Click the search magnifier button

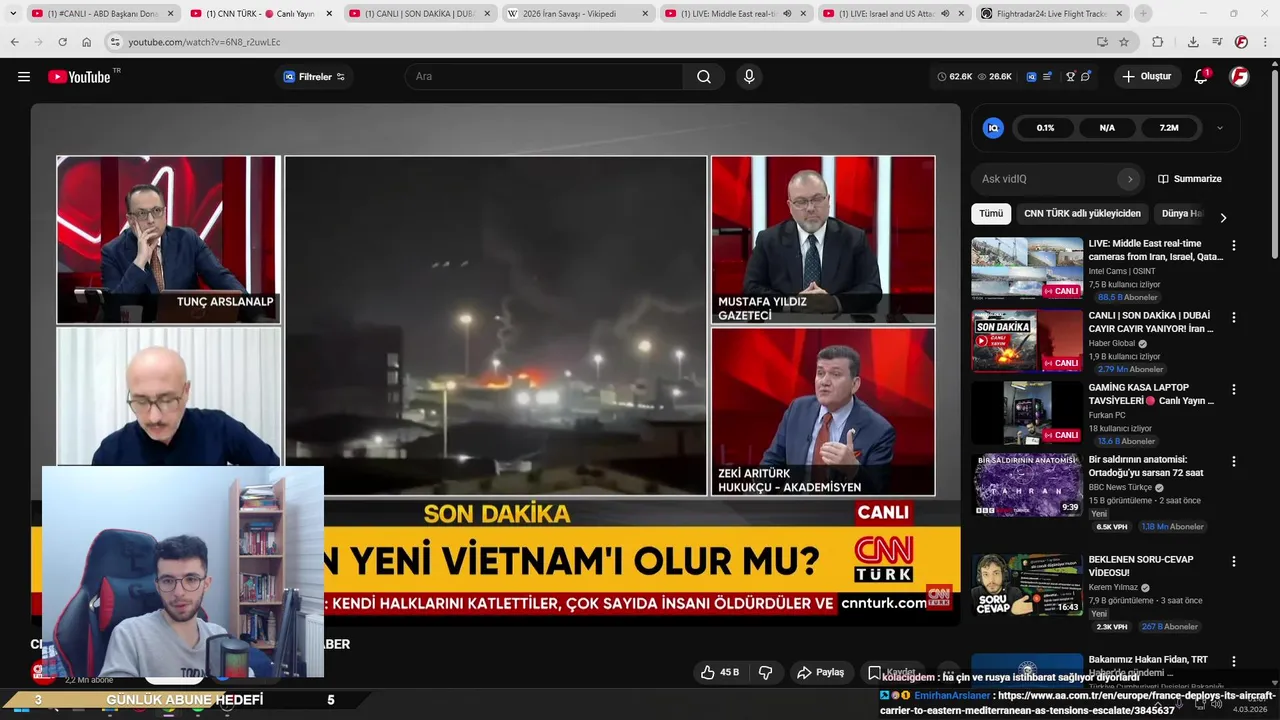coord(704,77)
